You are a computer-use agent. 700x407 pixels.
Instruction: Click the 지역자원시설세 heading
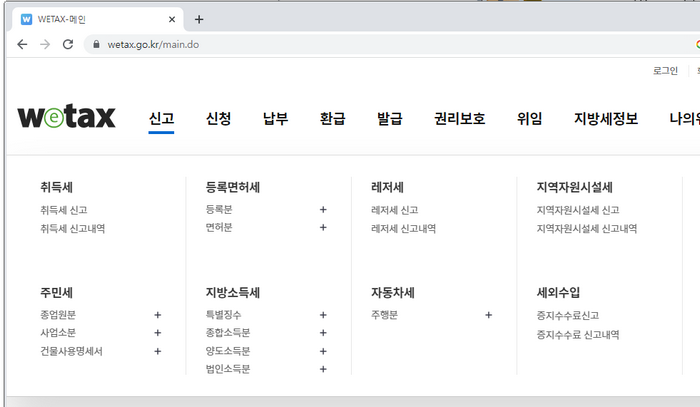point(575,187)
